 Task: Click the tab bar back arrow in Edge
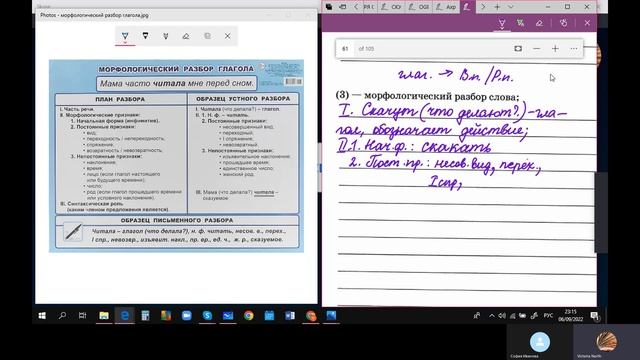point(356,7)
